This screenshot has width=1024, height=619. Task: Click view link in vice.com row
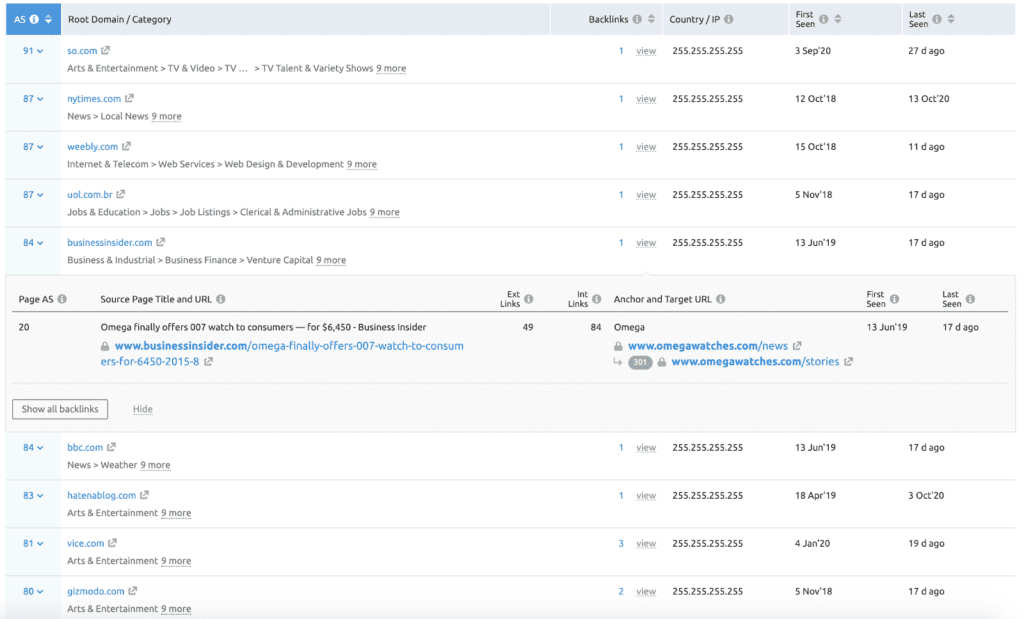tap(646, 543)
